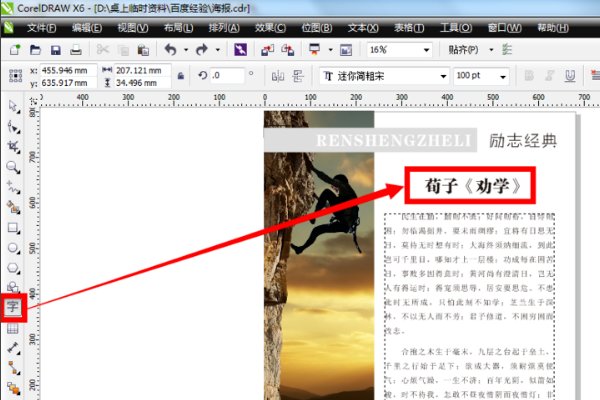Save the document
The width and height of the screenshot is (600, 400).
click(56, 50)
